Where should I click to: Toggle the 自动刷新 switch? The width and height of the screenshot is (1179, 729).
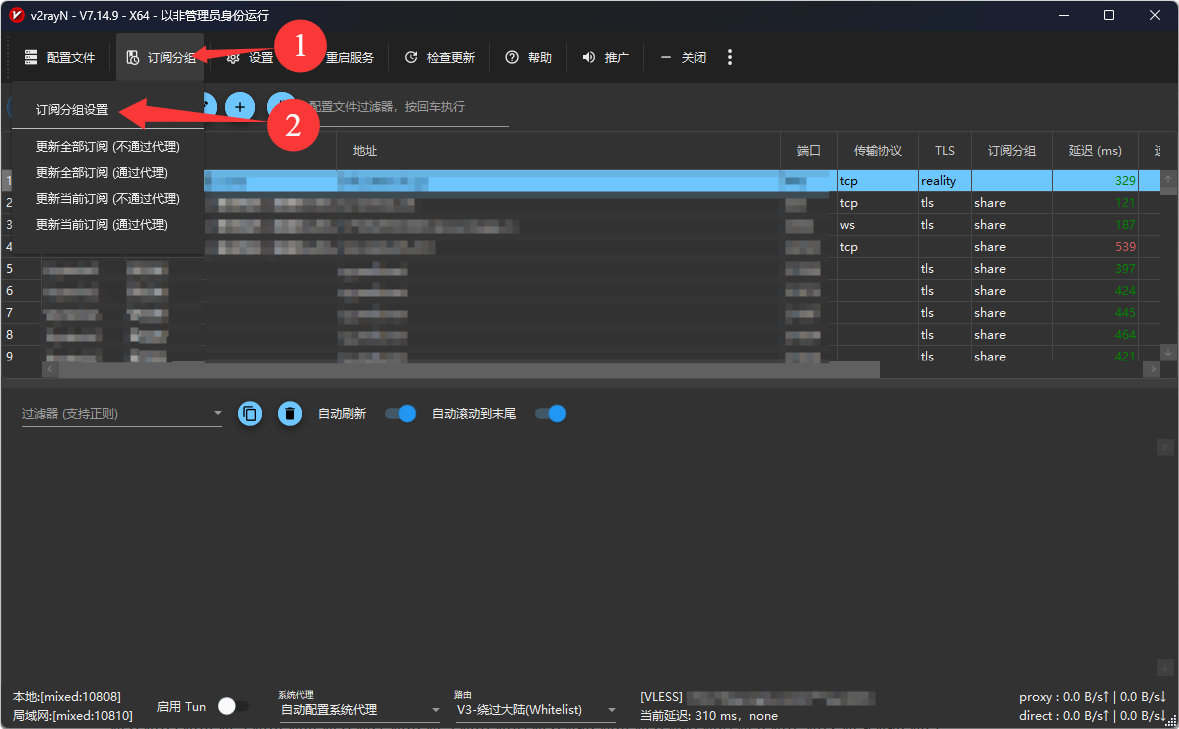click(401, 413)
